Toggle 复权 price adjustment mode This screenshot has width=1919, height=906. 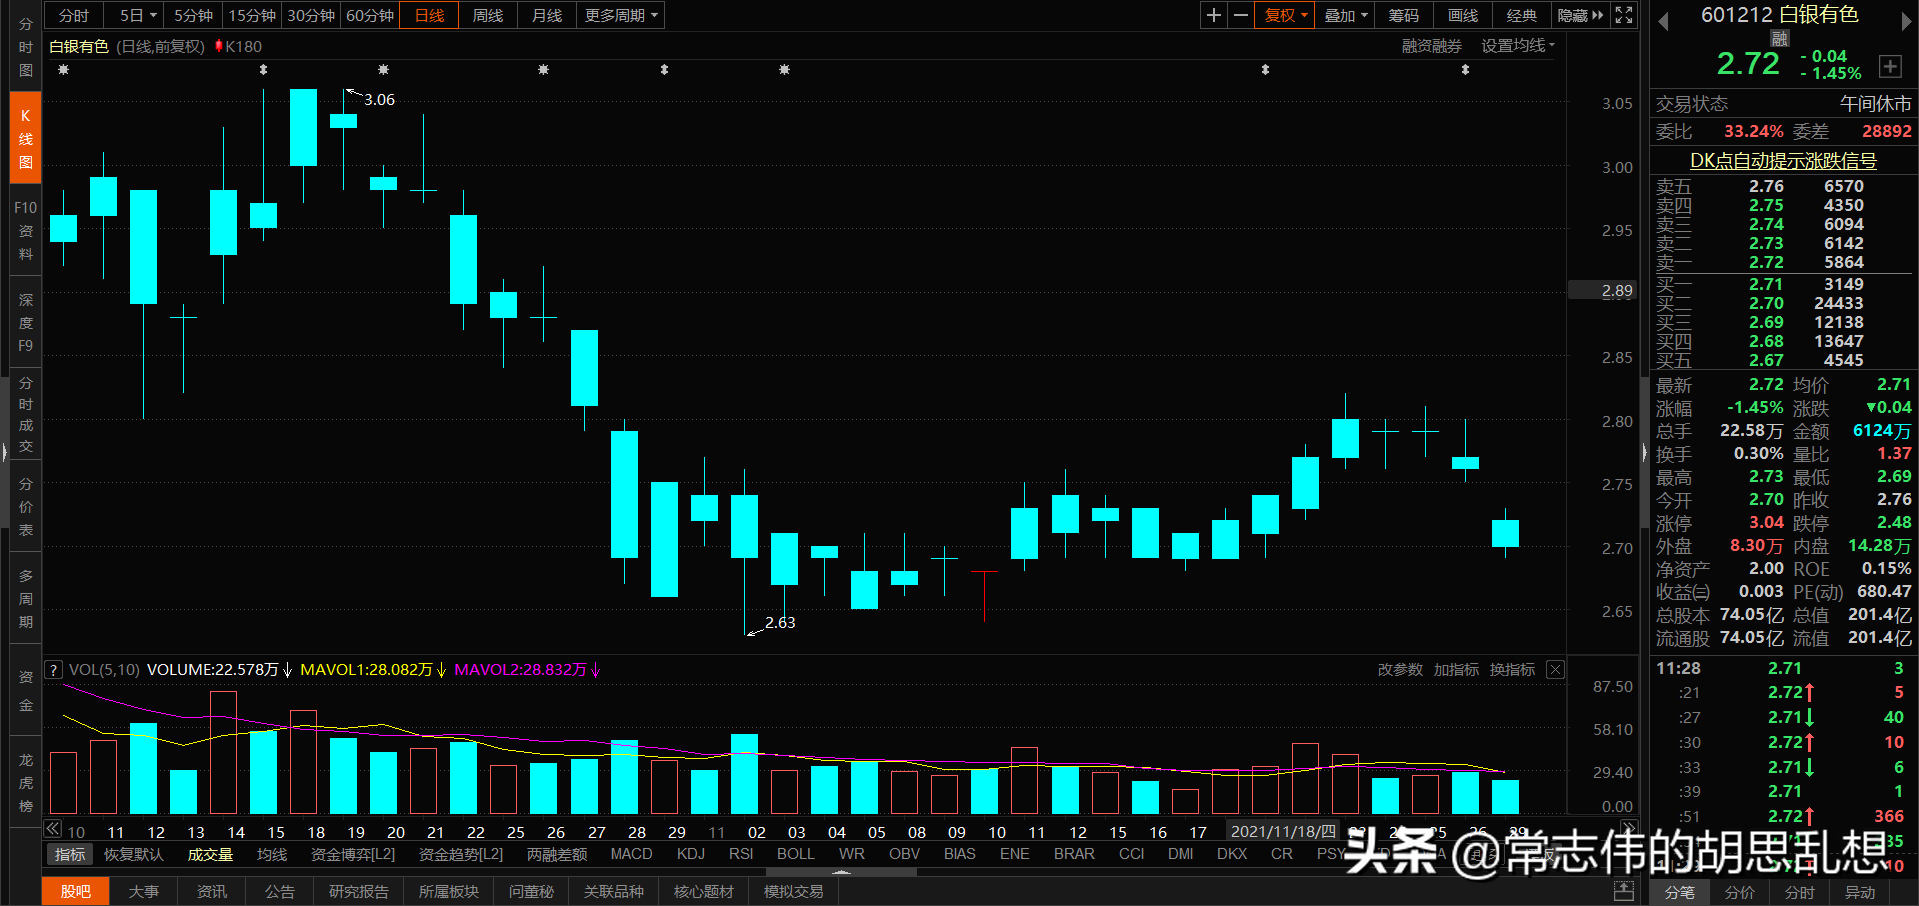point(1283,15)
